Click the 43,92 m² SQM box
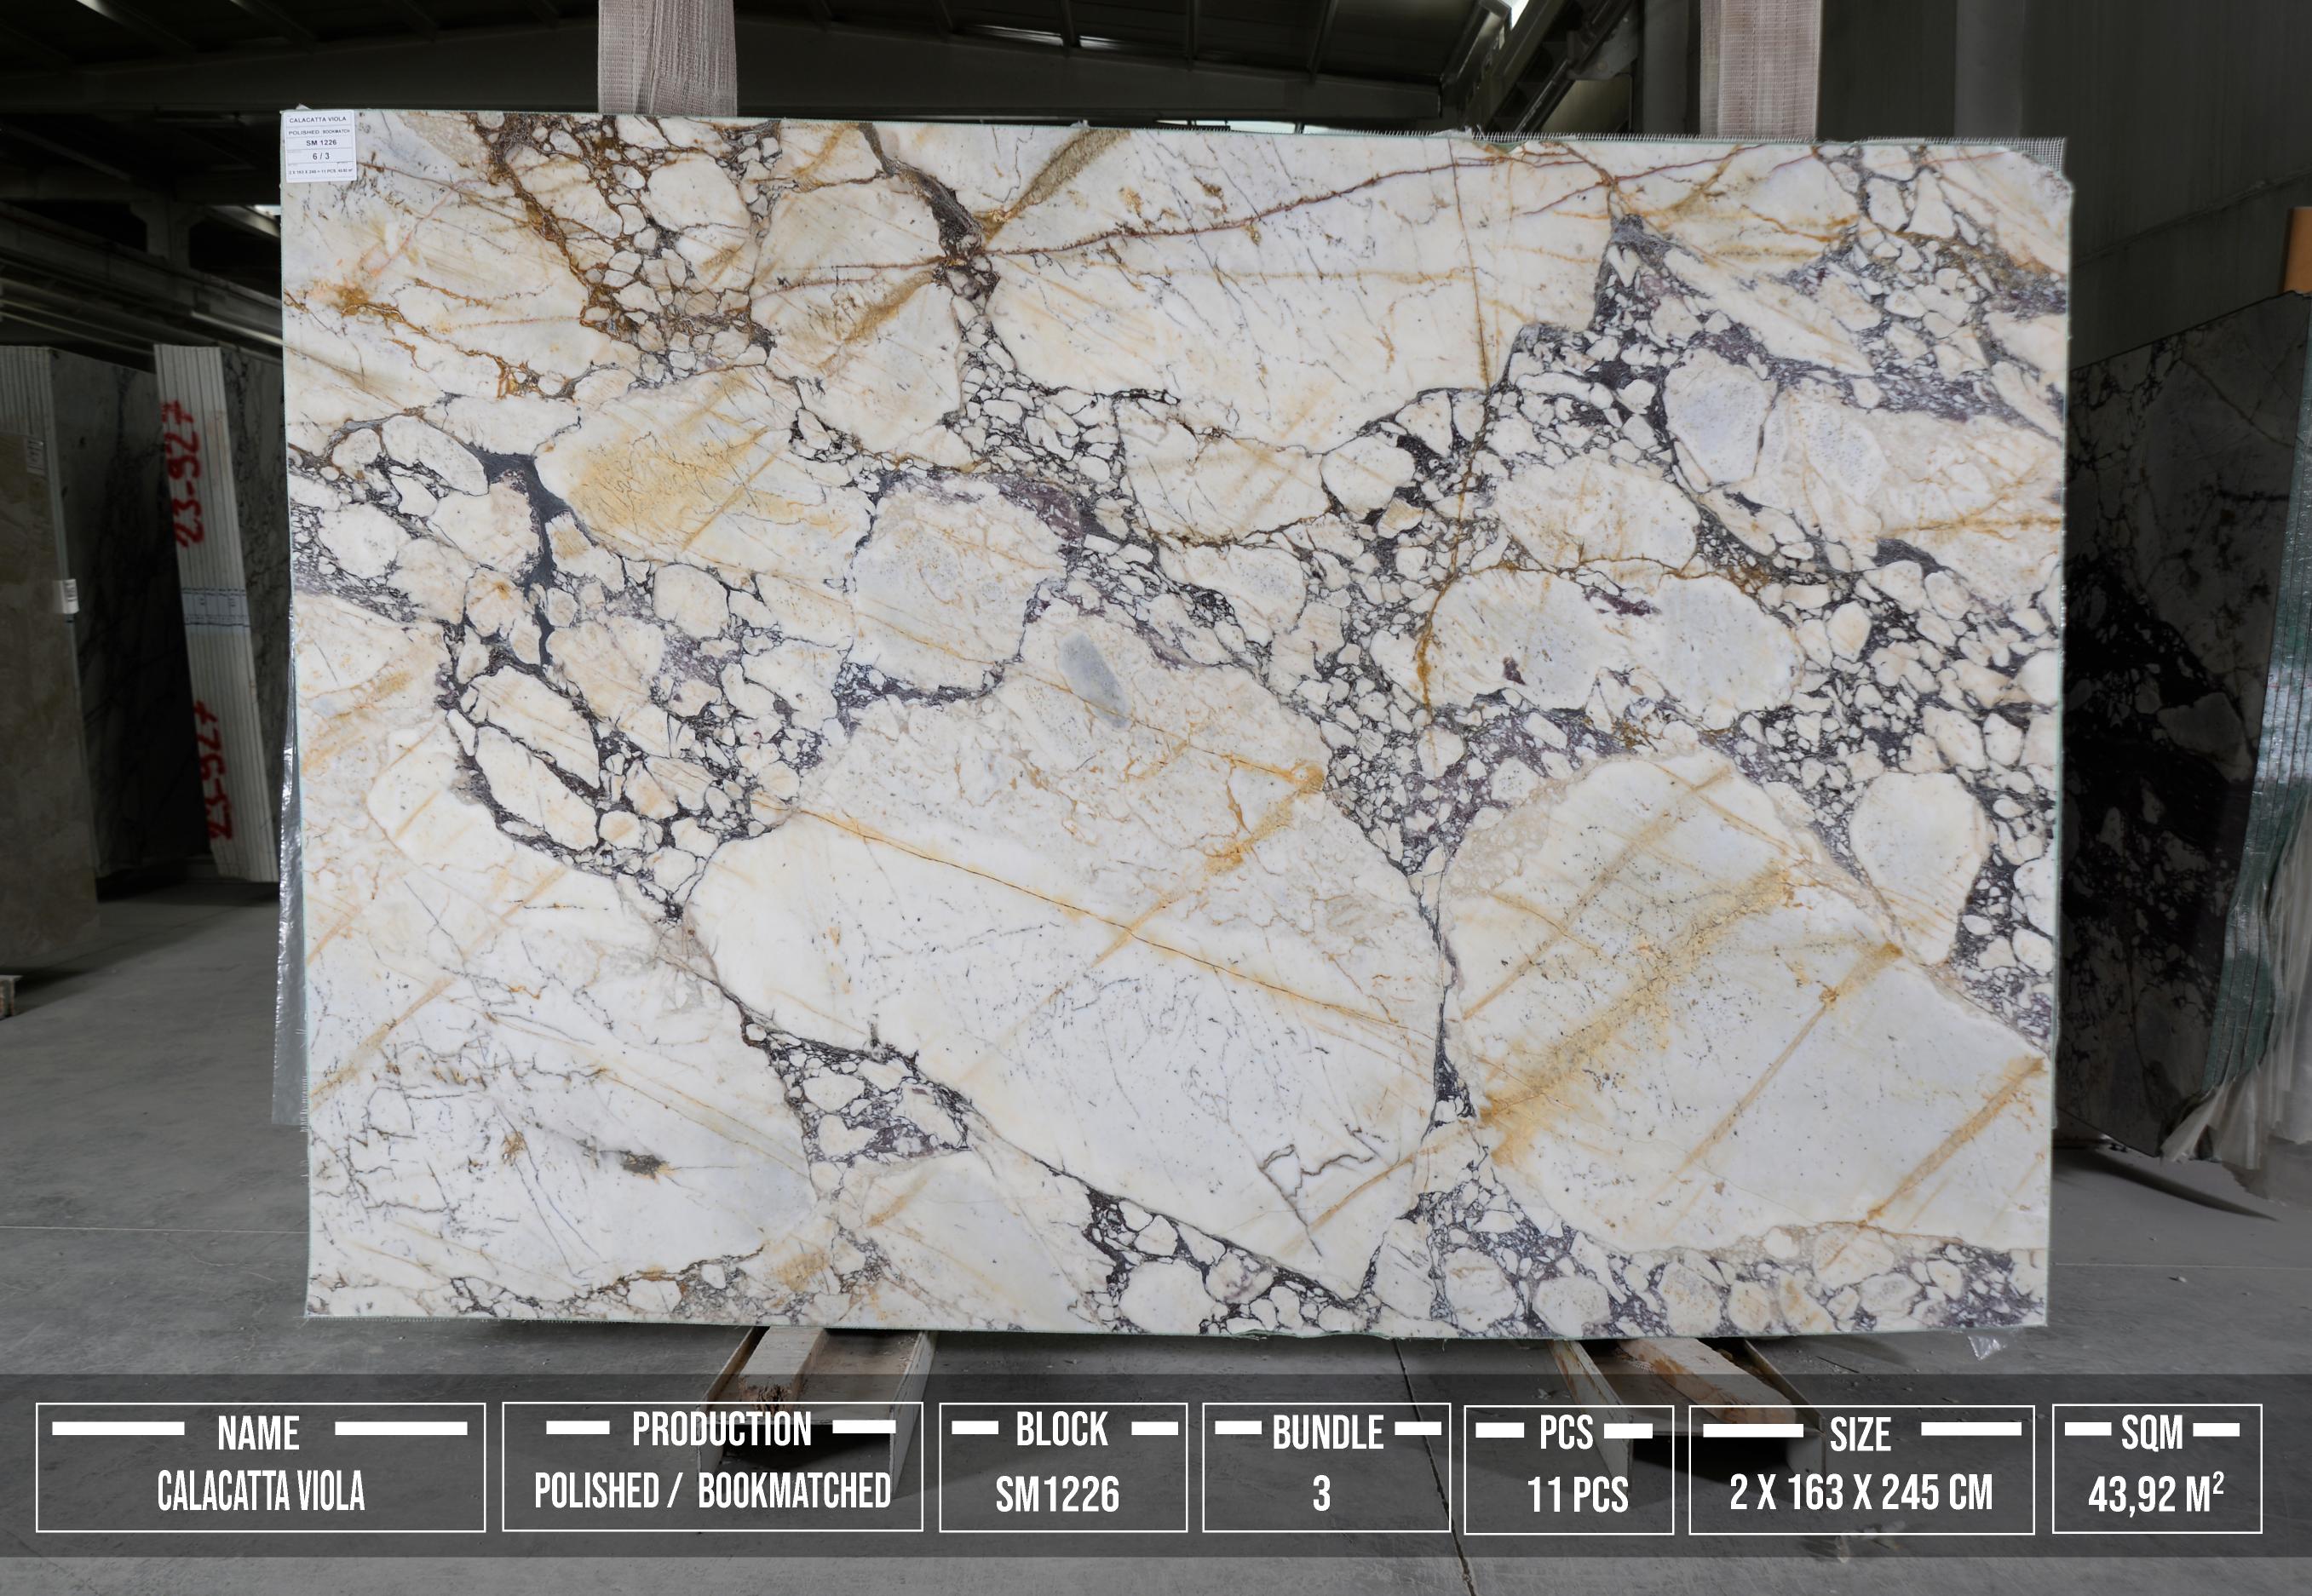This screenshot has height=1596, width=2312. 2156,1467
